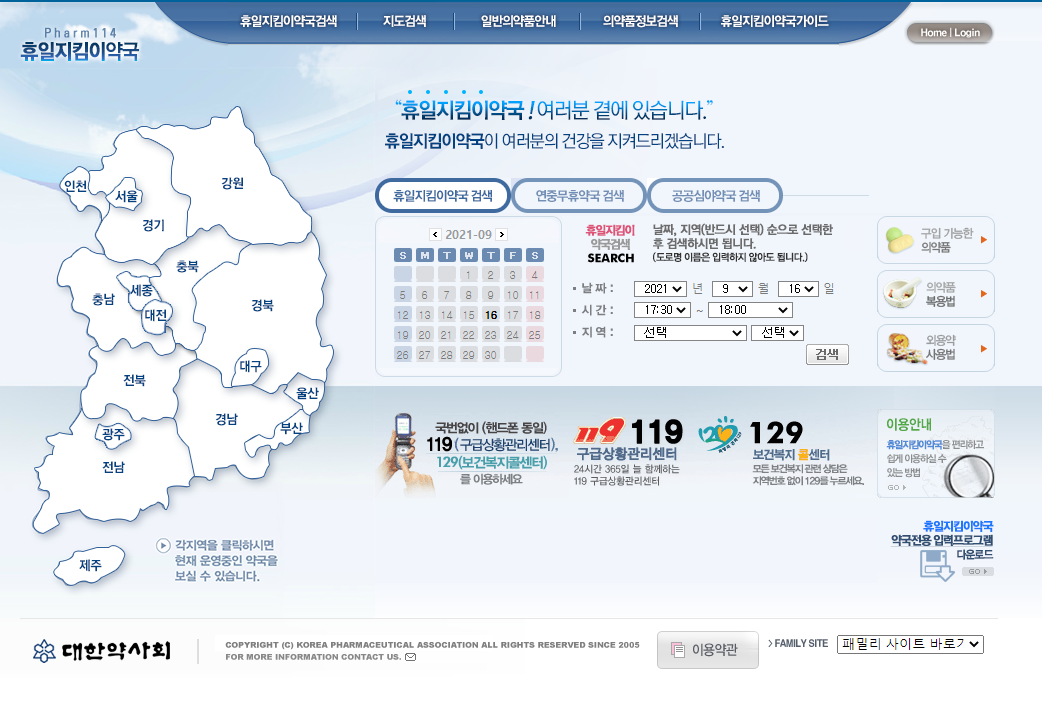This screenshot has height=710, width=1042.
Task: Select calendar date 1
Action: pyautogui.click(x=469, y=275)
